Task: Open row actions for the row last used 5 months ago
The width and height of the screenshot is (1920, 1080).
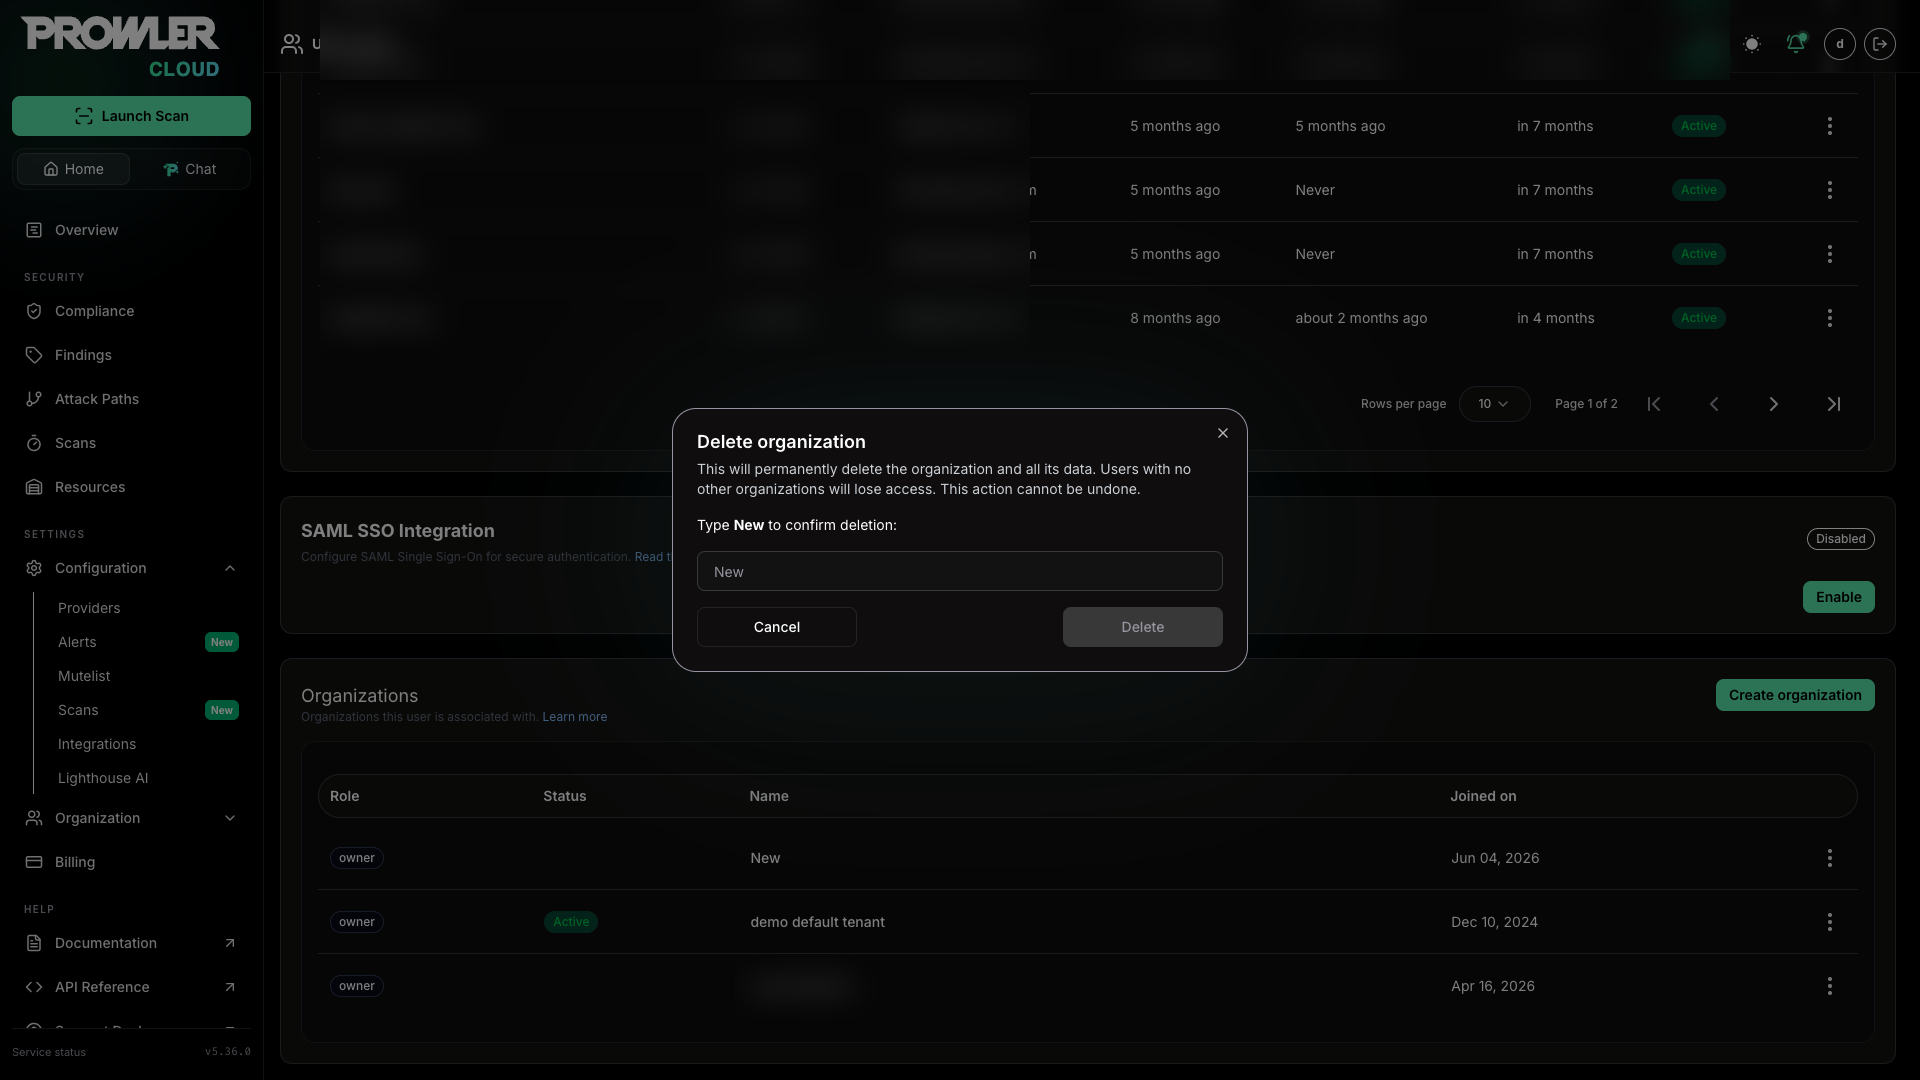Action: [1829, 126]
